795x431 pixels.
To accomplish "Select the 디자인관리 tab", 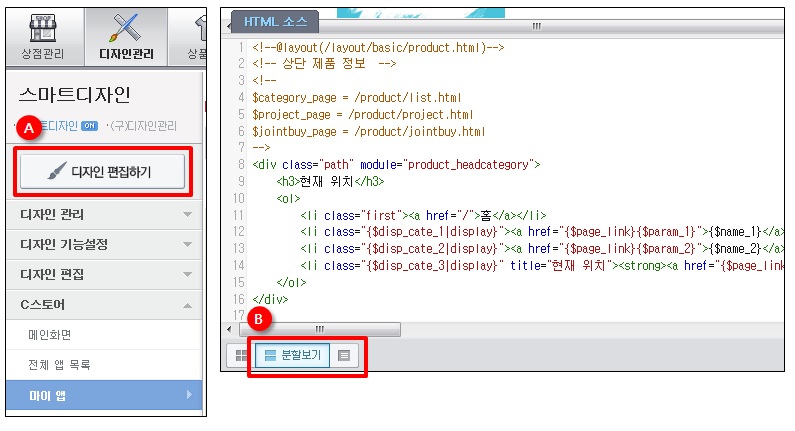I will click(126, 37).
